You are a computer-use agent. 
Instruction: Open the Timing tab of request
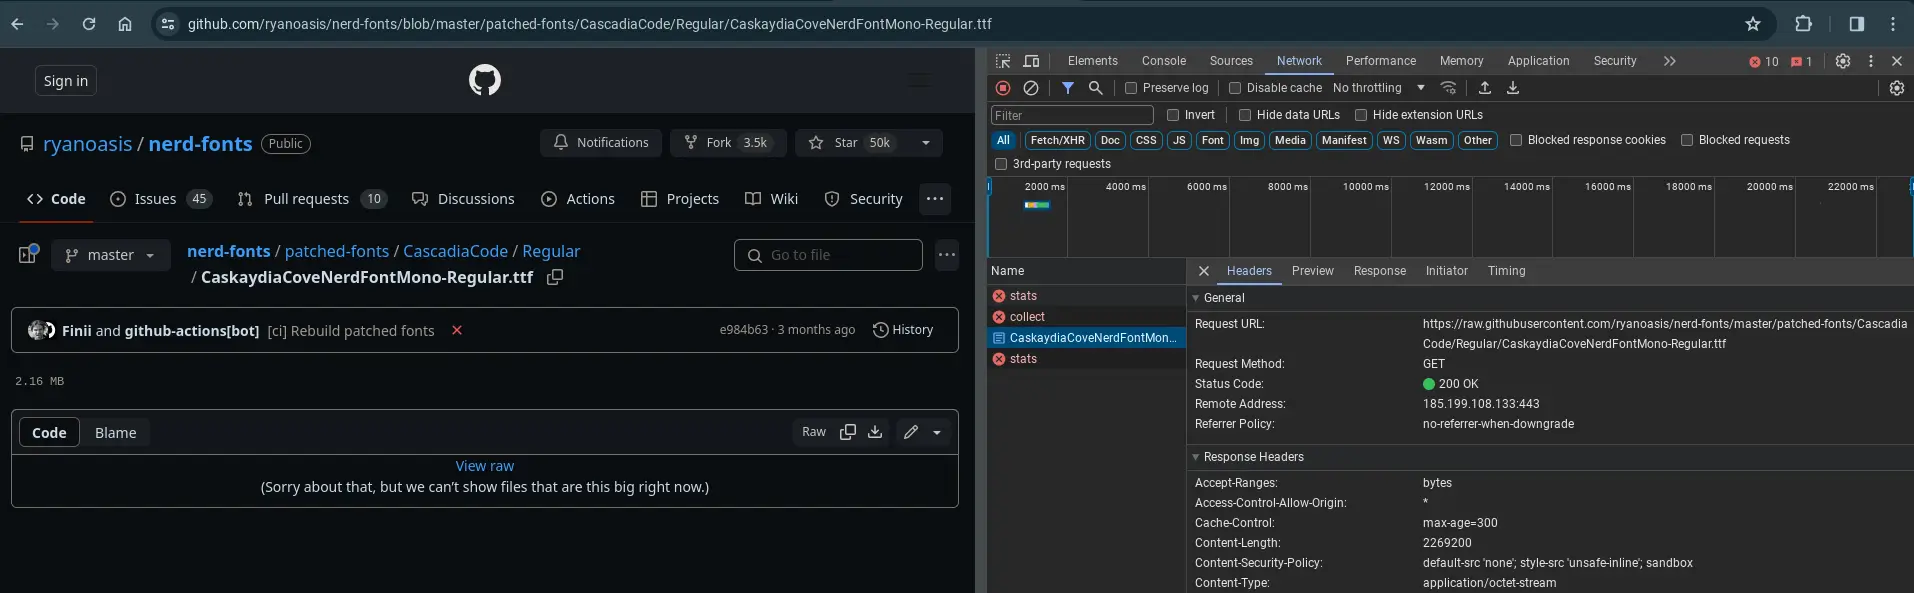pos(1506,271)
